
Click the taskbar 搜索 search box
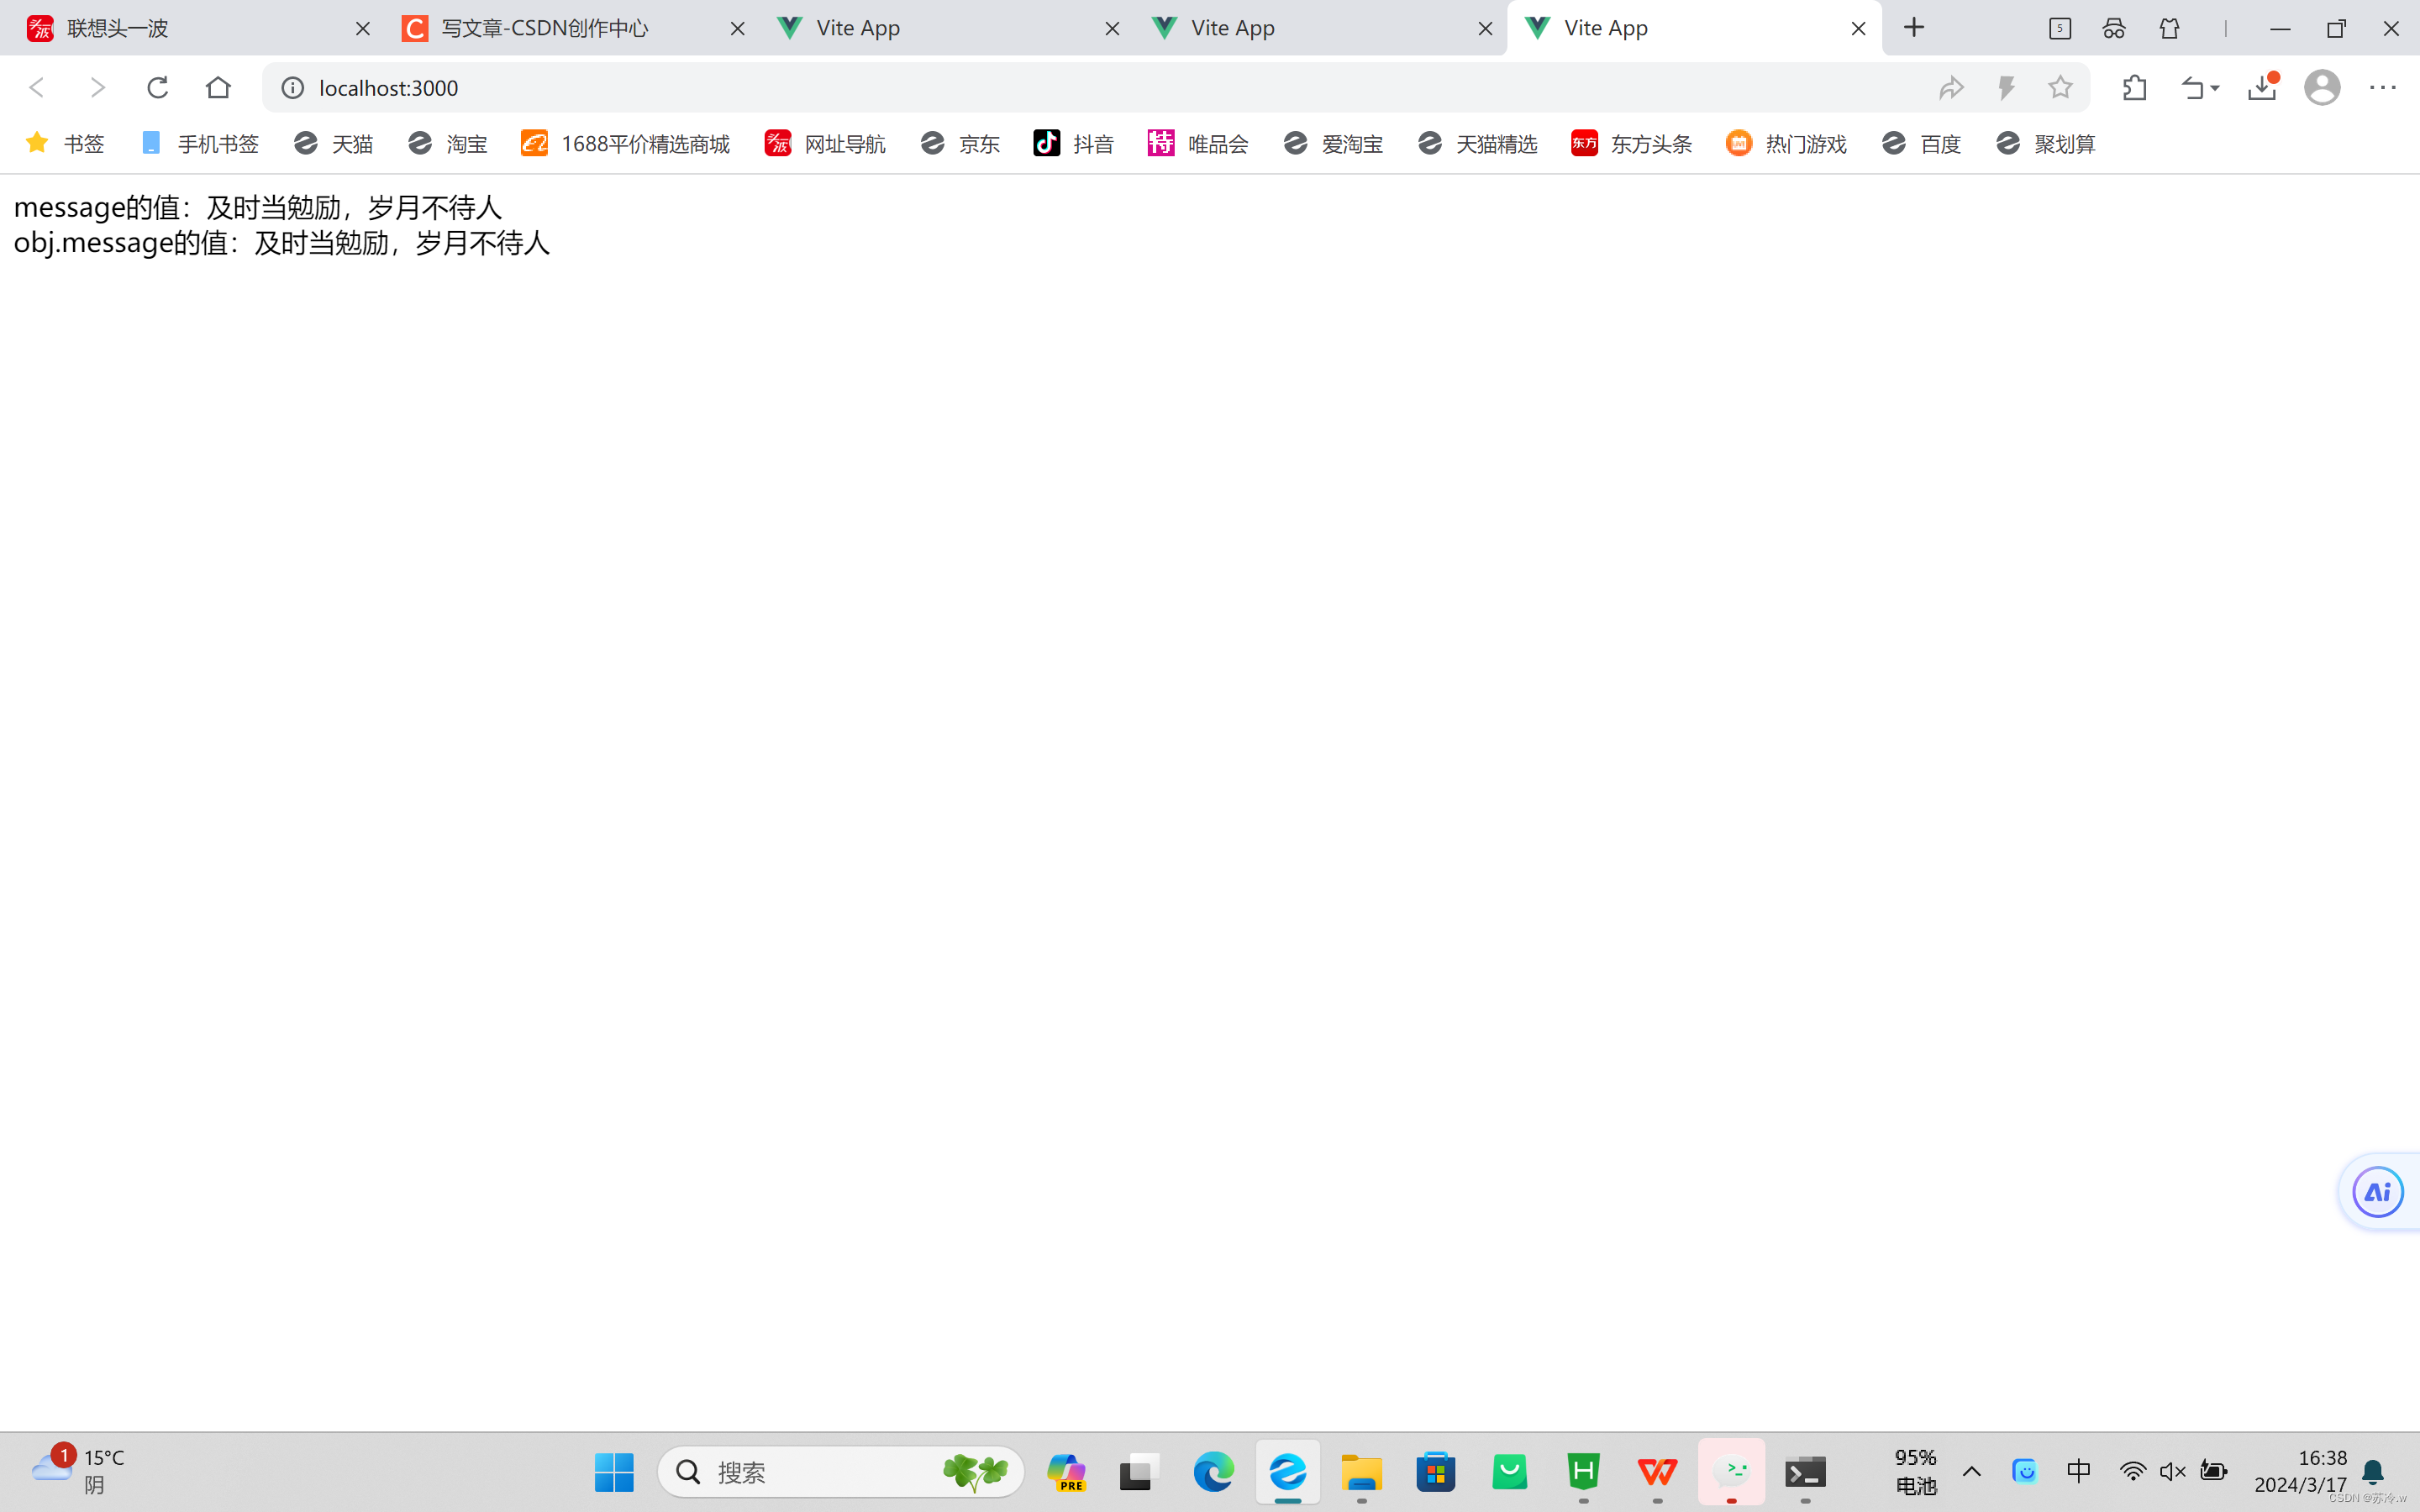pyautogui.click(x=841, y=1472)
